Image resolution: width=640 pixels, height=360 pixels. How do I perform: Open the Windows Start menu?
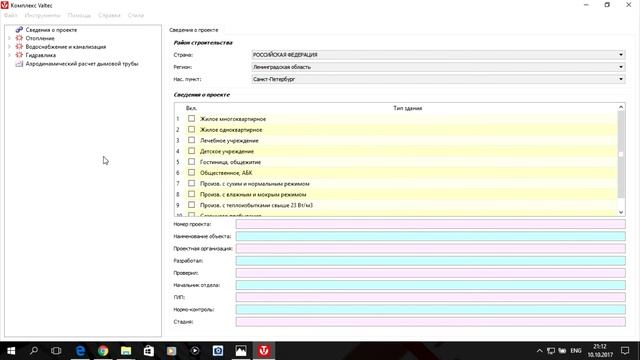tap(11, 351)
